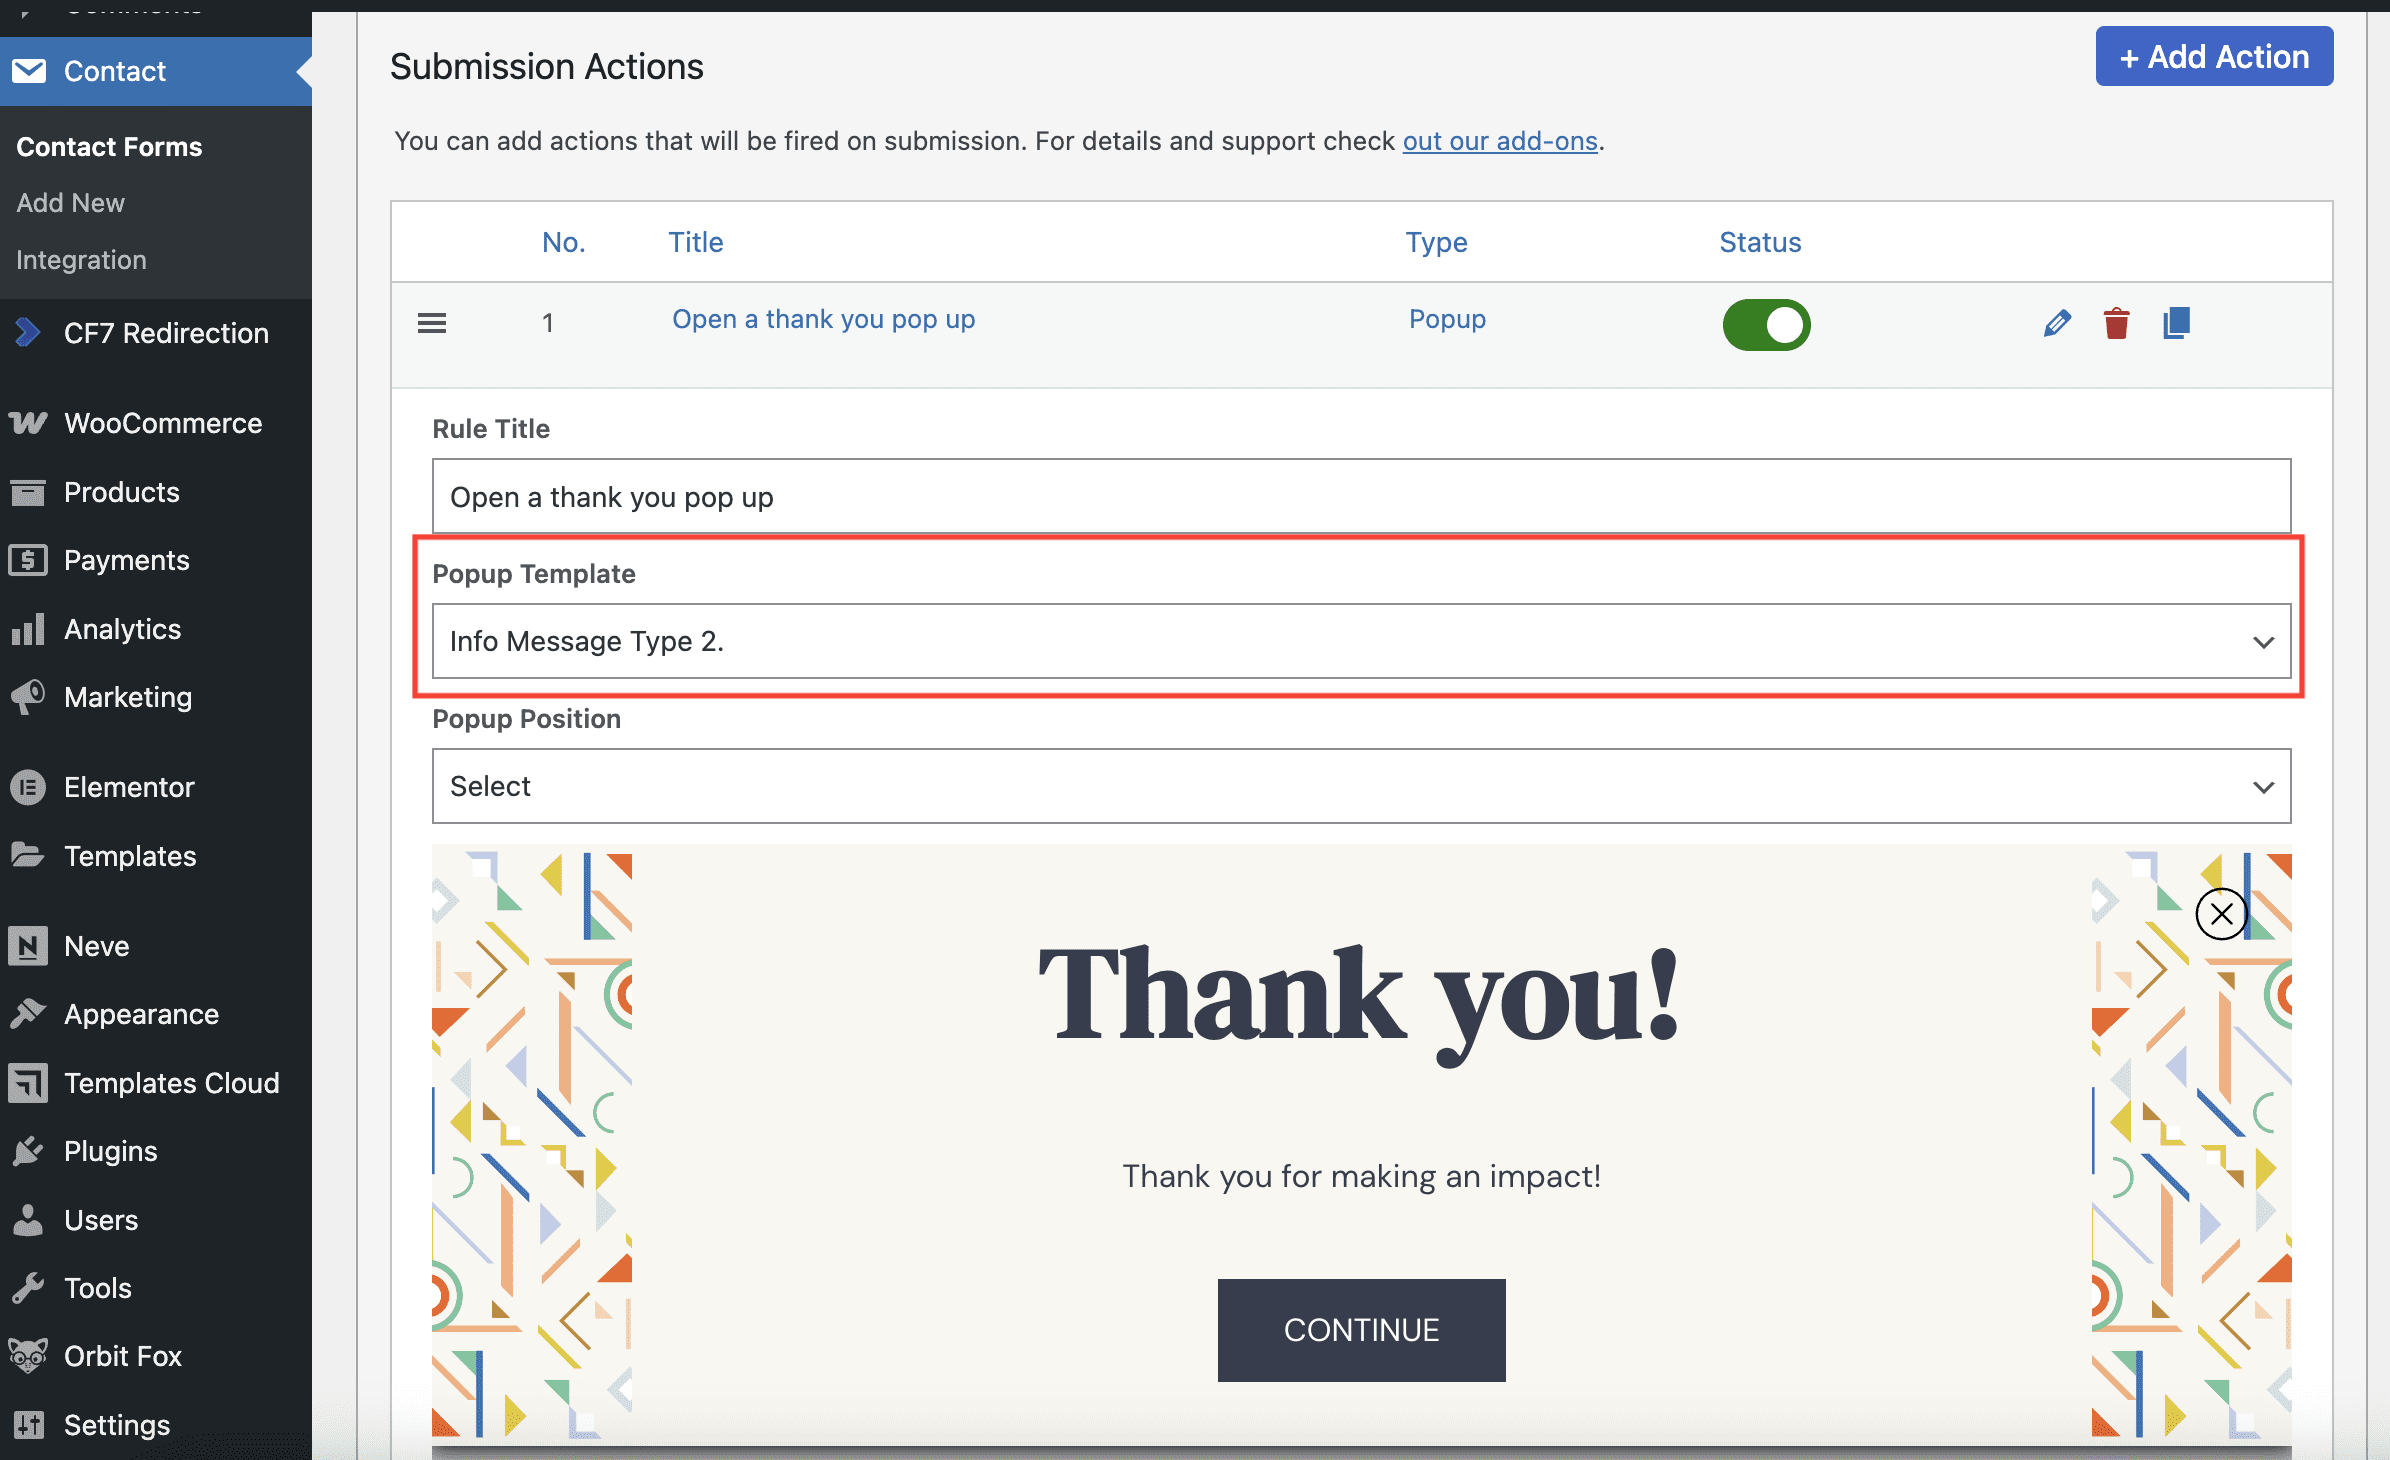Duplicate the action with the copy icon

[x=2176, y=323]
